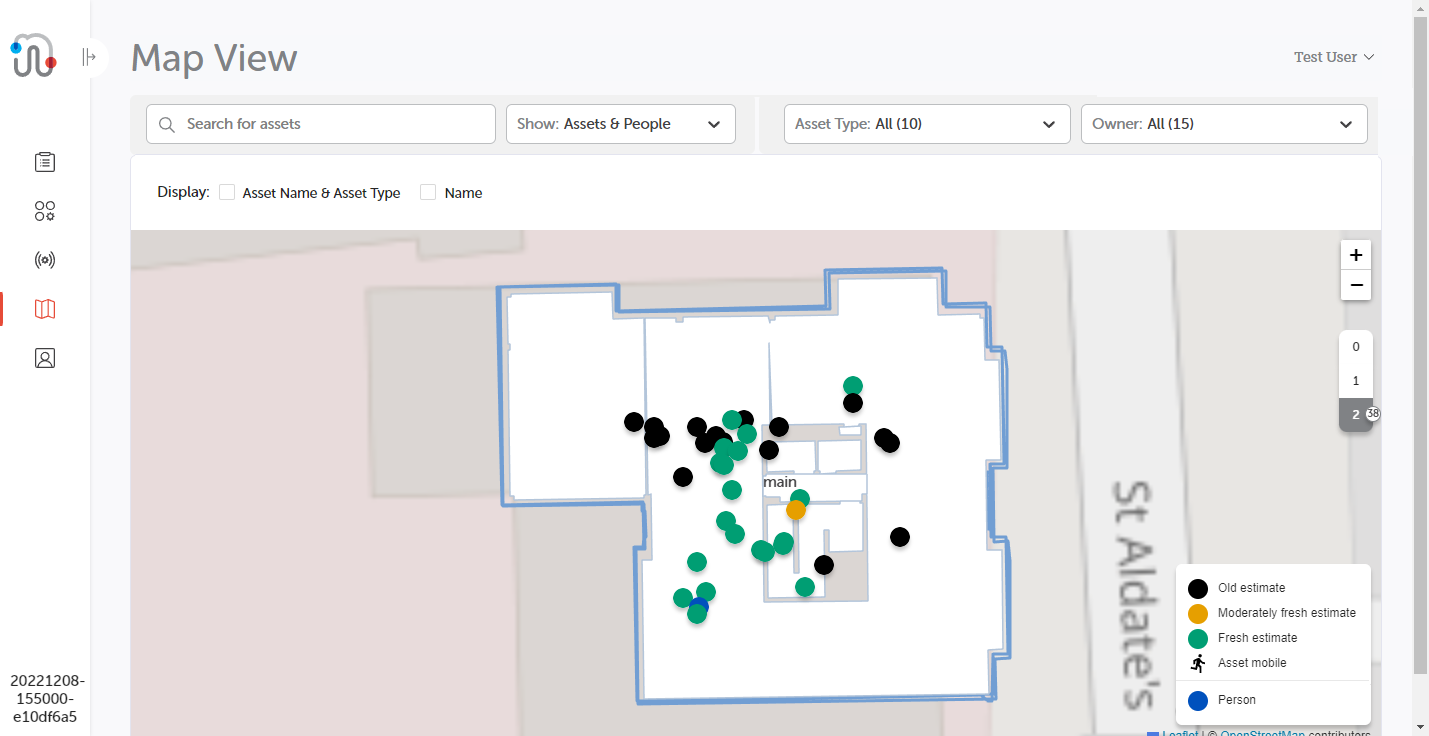Zoom in the map with plus button
Screen dimensions: 1429x736
pyautogui.click(x=1355, y=255)
